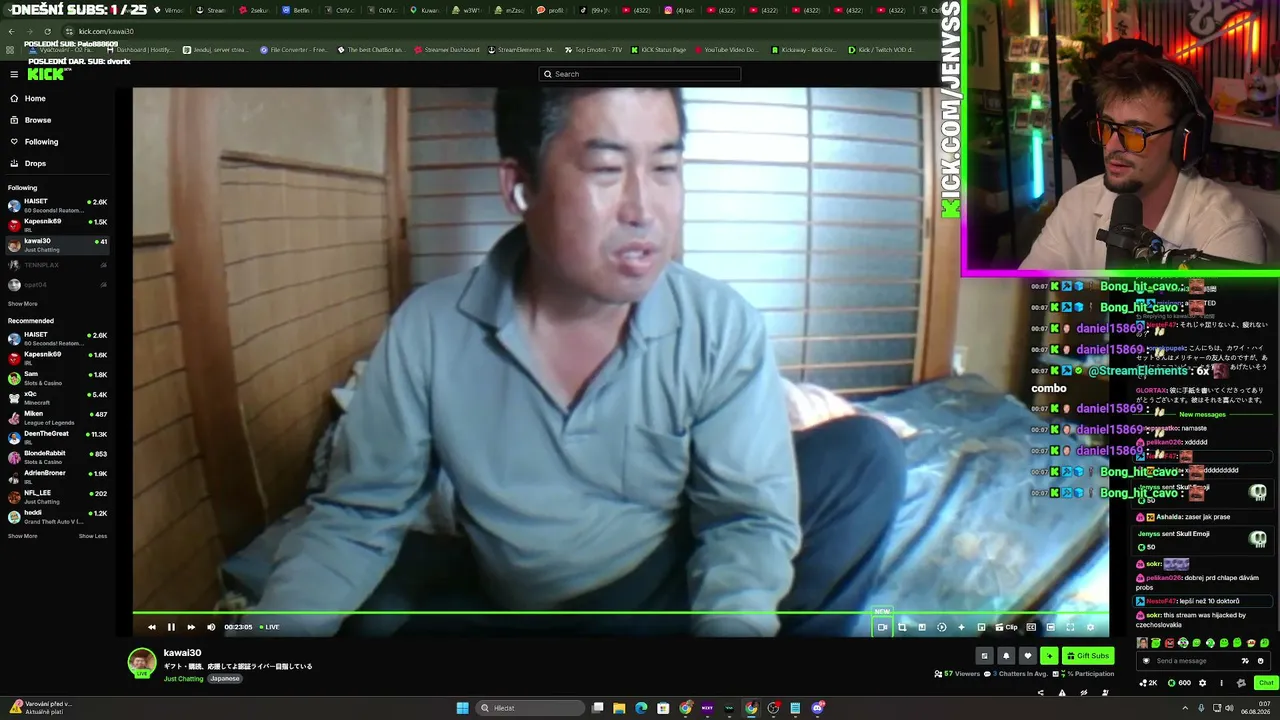Open File Explorer from taskbar
1280x720 pixels.
pyautogui.click(x=619, y=708)
